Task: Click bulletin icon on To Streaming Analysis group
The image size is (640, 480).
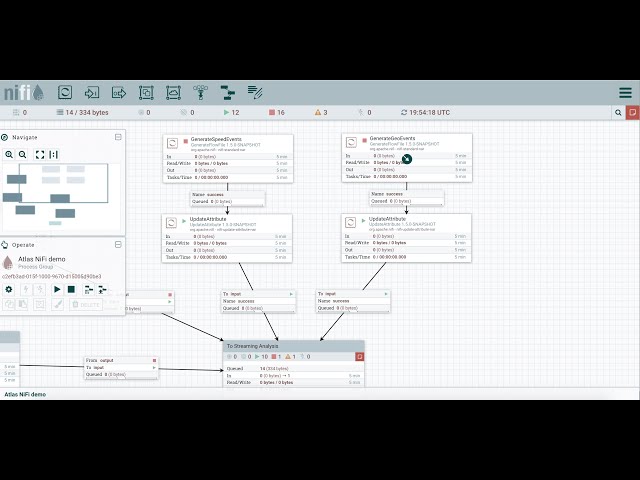Action: [360, 357]
